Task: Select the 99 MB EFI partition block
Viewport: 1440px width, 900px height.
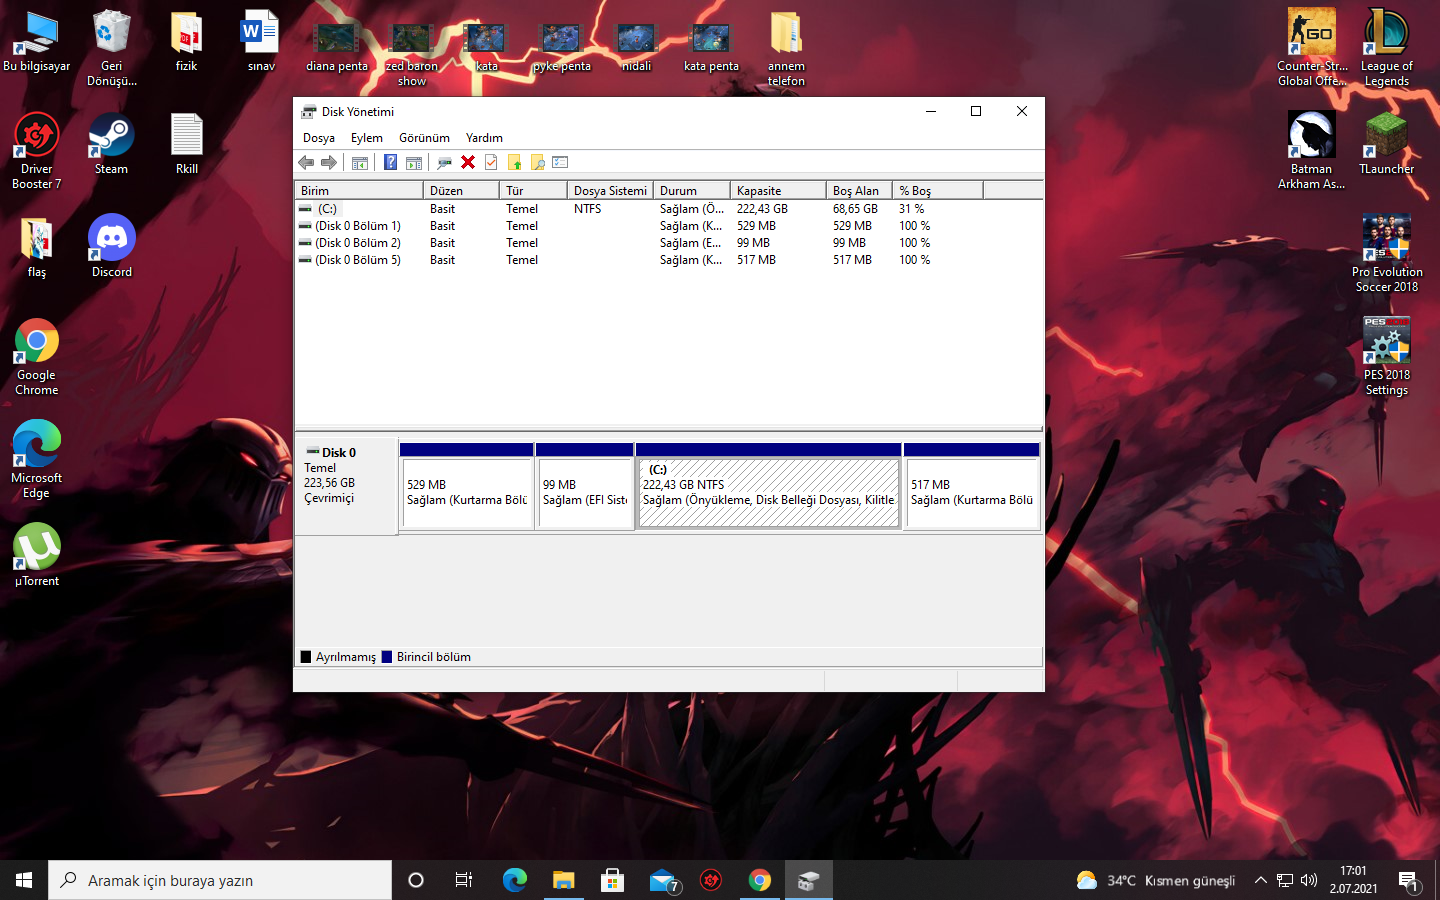Action: pyautogui.click(x=585, y=486)
